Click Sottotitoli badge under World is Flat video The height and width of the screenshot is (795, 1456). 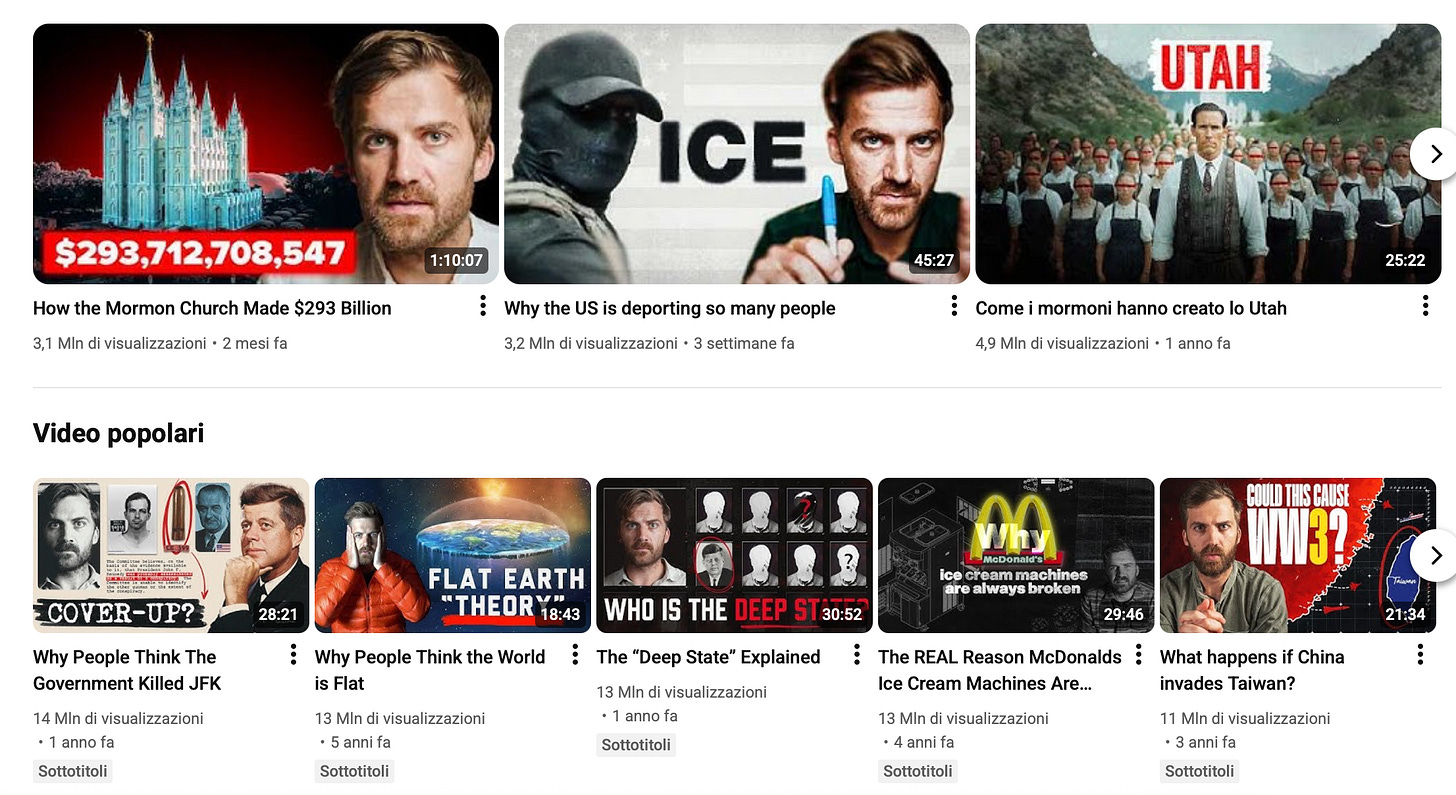coord(355,771)
